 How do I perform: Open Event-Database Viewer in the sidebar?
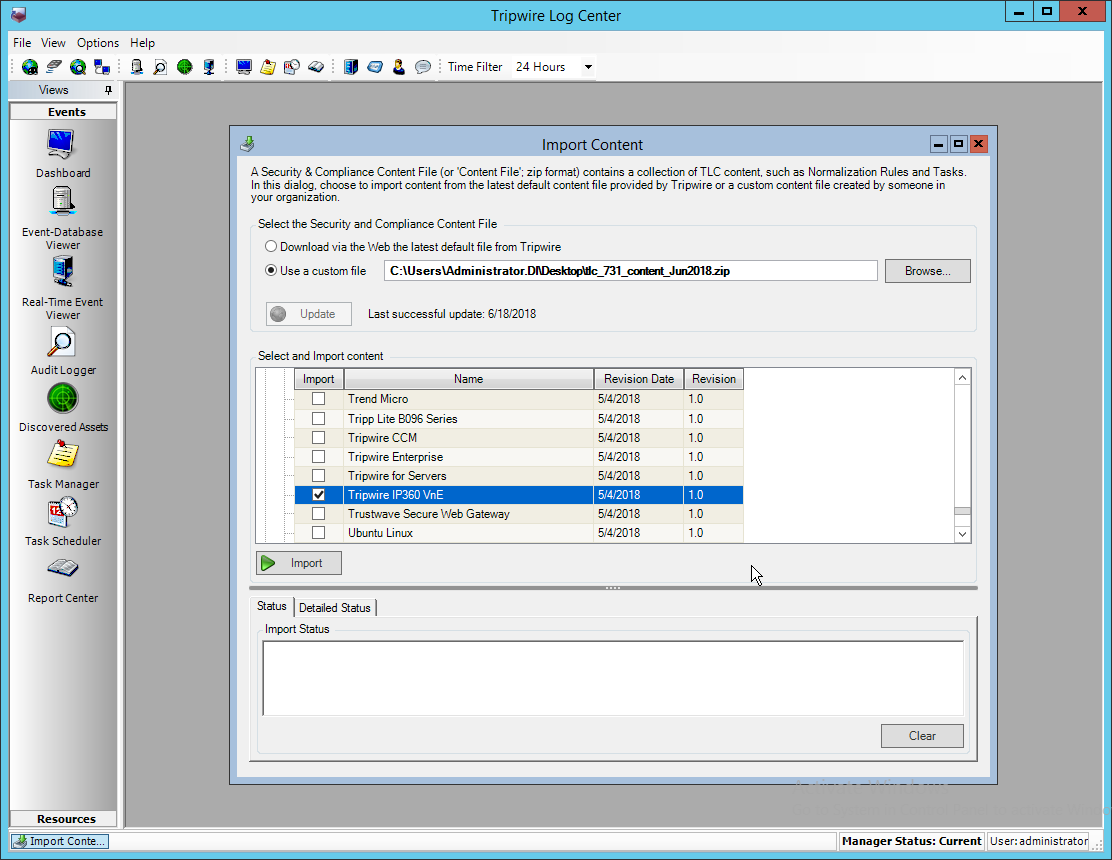[62, 218]
